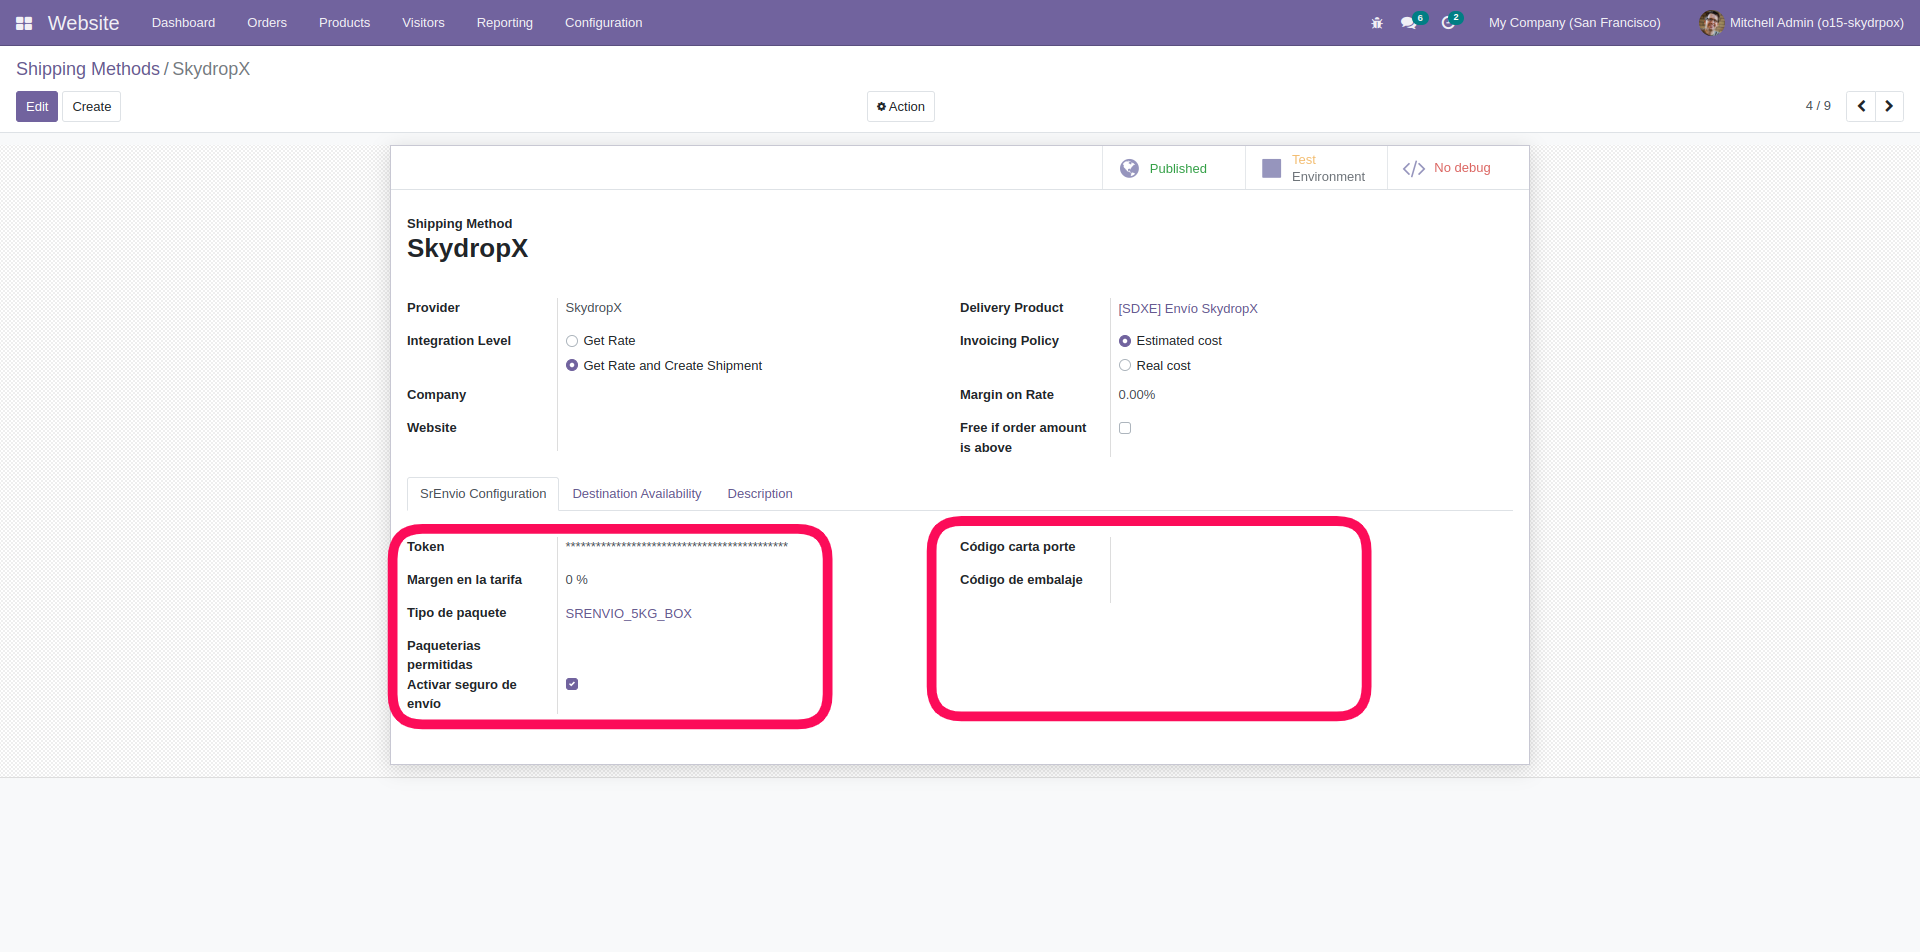Screen dimensions: 1920x952
Task: Click the Published globe icon
Action: tap(1129, 168)
